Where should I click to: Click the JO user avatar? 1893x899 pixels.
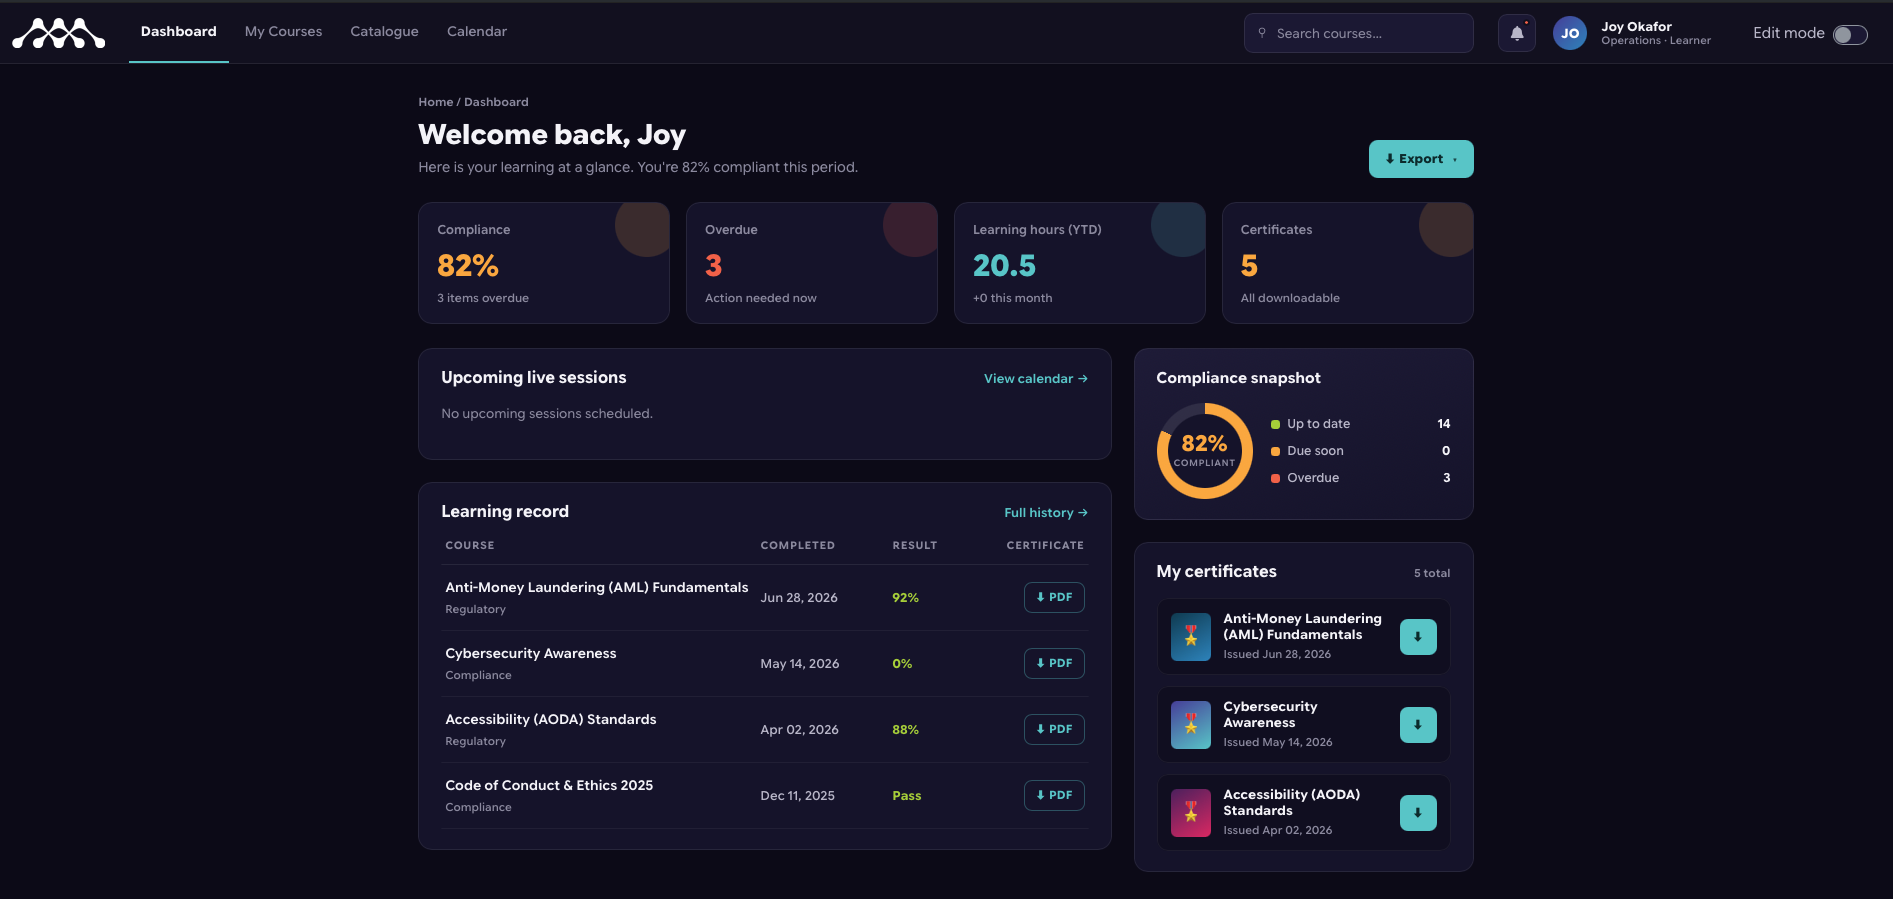(x=1570, y=33)
